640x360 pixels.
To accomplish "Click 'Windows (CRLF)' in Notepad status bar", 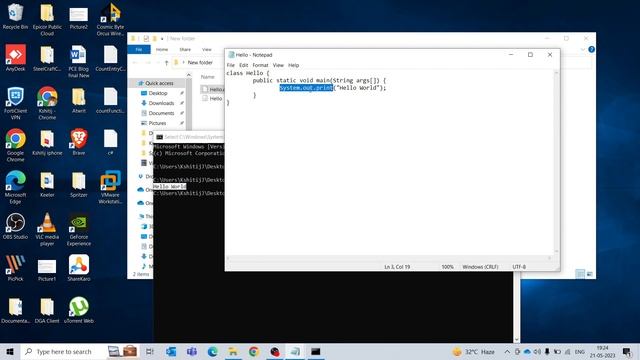I will [x=480, y=267].
